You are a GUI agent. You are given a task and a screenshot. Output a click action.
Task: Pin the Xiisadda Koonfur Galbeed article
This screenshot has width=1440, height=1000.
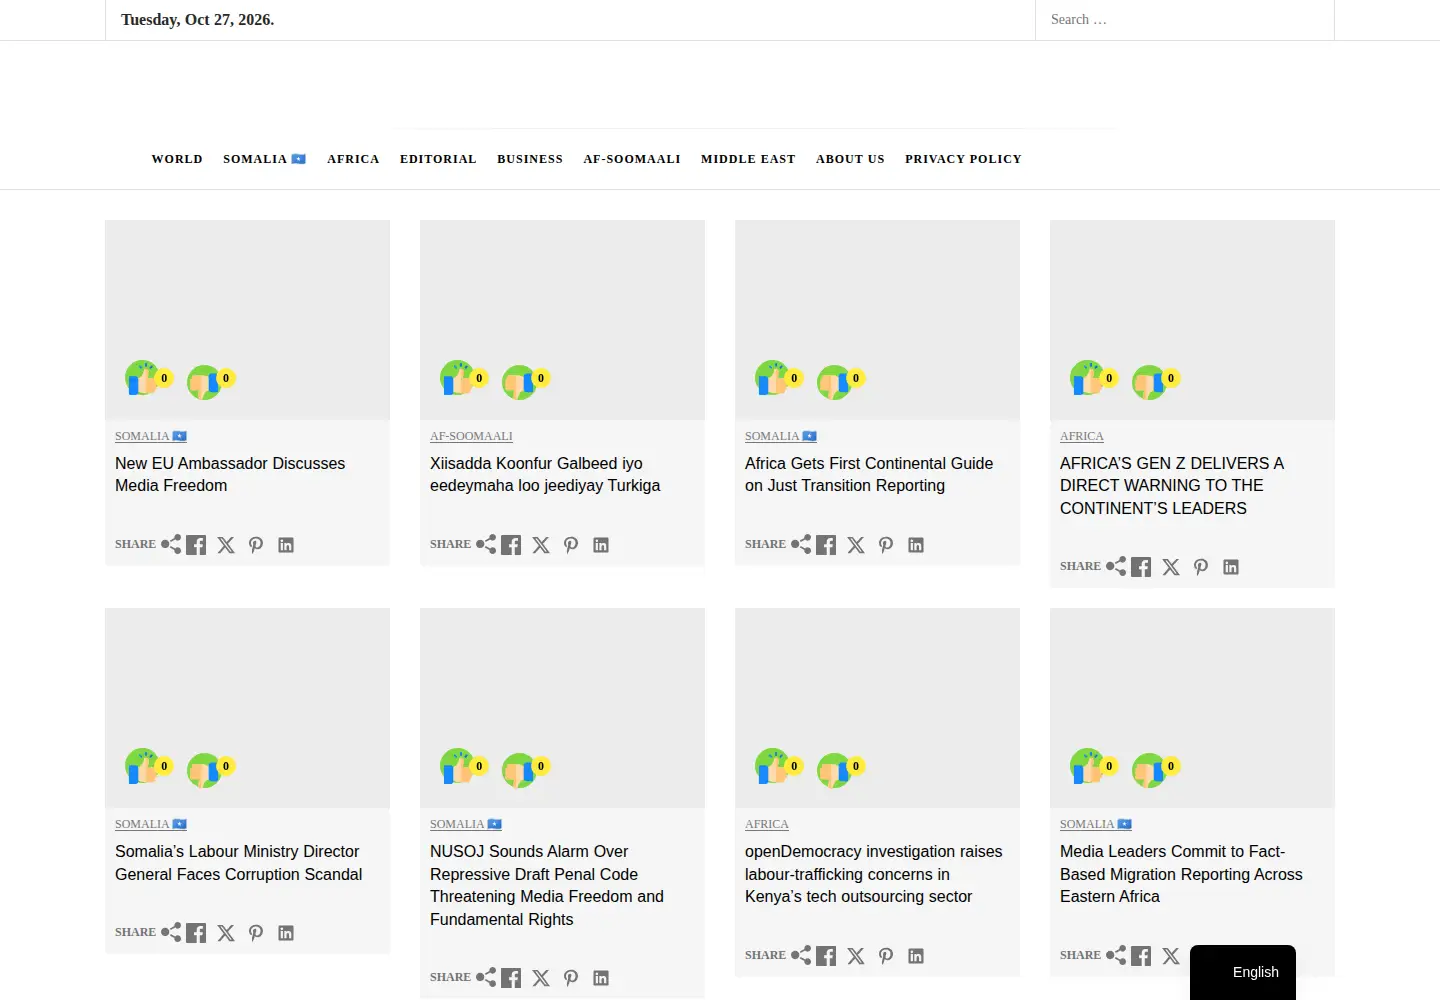point(571,545)
